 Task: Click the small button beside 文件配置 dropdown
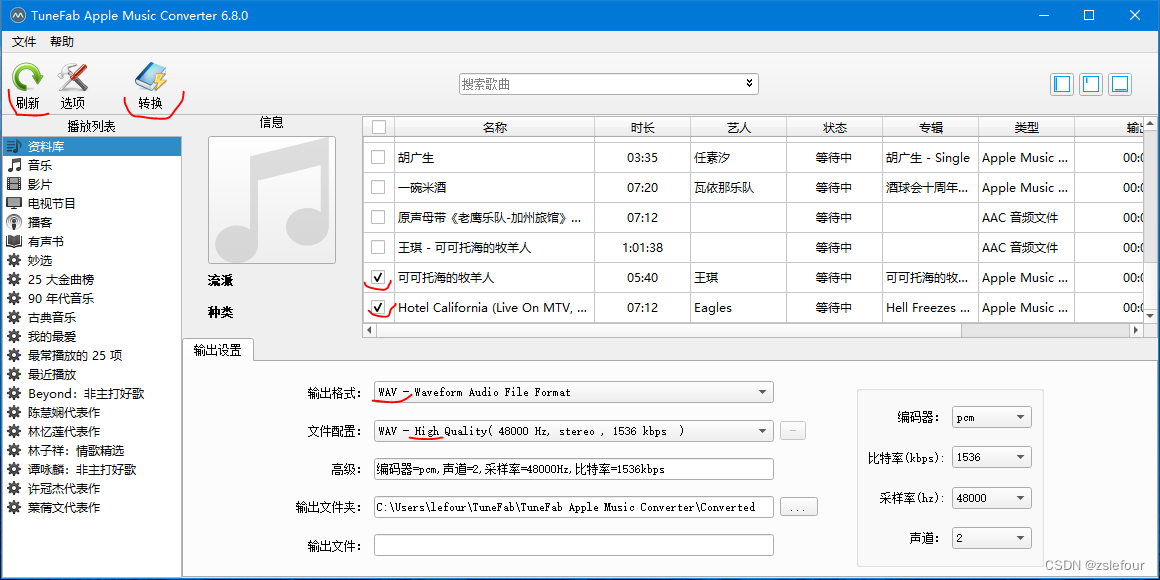793,431
